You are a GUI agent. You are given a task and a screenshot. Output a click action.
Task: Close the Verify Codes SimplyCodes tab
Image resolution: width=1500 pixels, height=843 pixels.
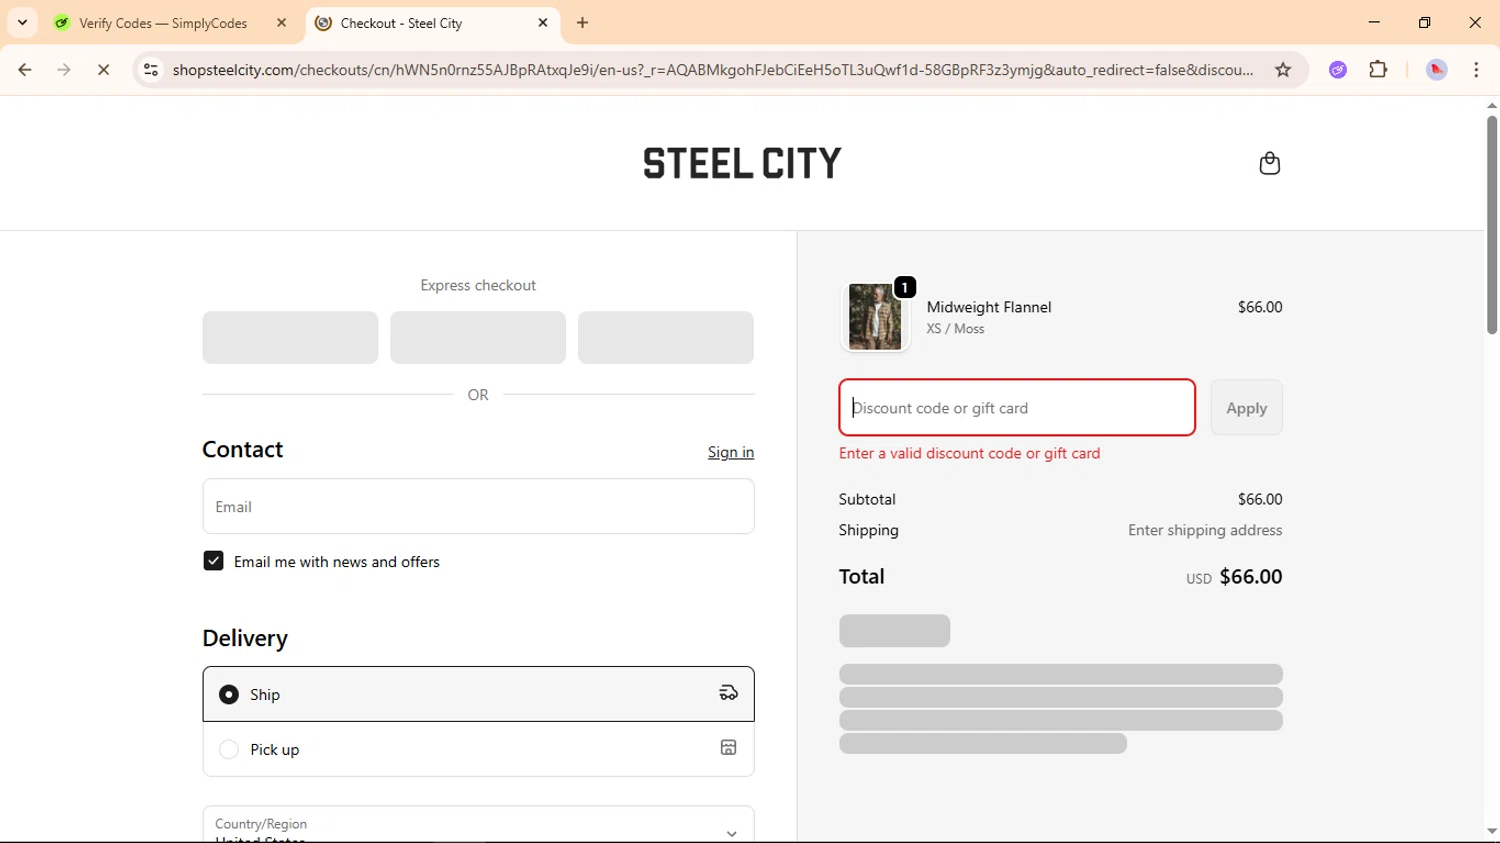pyautogui.click(x=281, y=23)
